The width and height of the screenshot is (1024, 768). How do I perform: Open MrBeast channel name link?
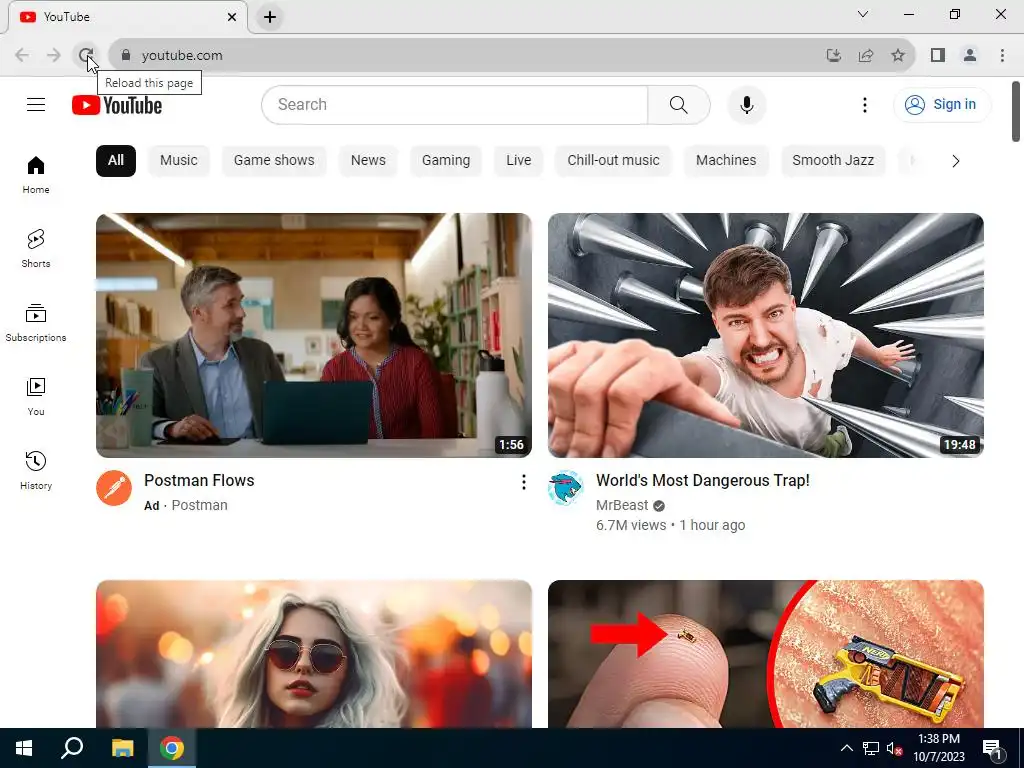pyautogui.click(x=622, y=505)
